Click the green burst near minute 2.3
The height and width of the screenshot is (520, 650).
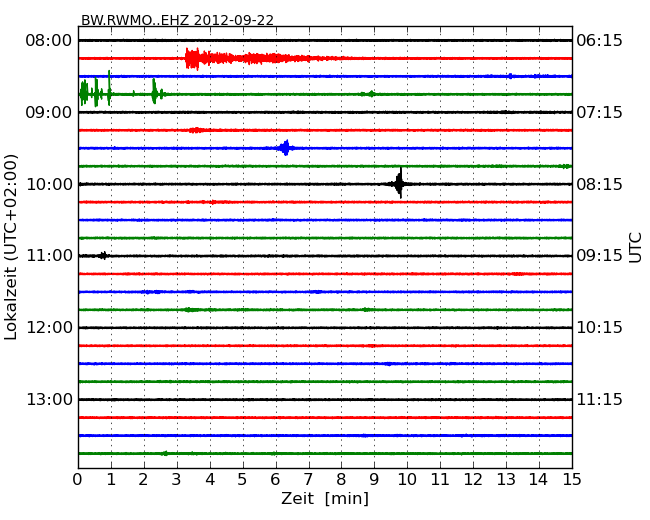click(155, 91)
